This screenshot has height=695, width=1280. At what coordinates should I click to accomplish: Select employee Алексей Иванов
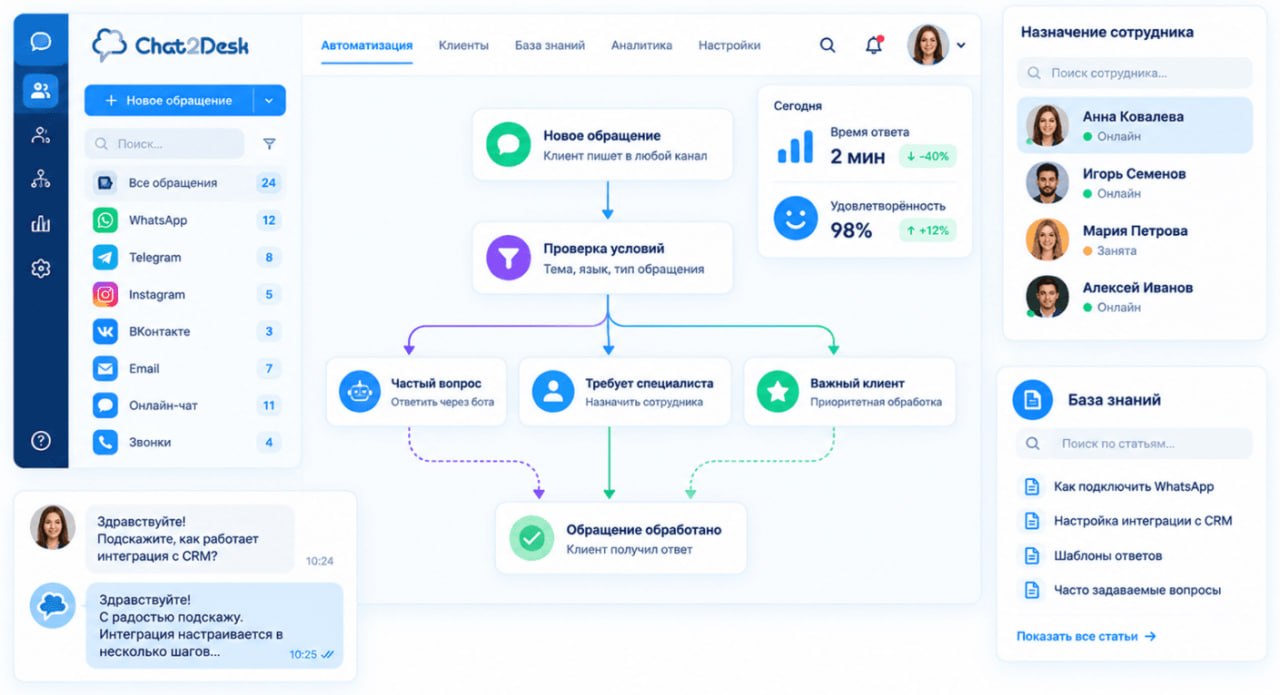tap(1134, 296)
